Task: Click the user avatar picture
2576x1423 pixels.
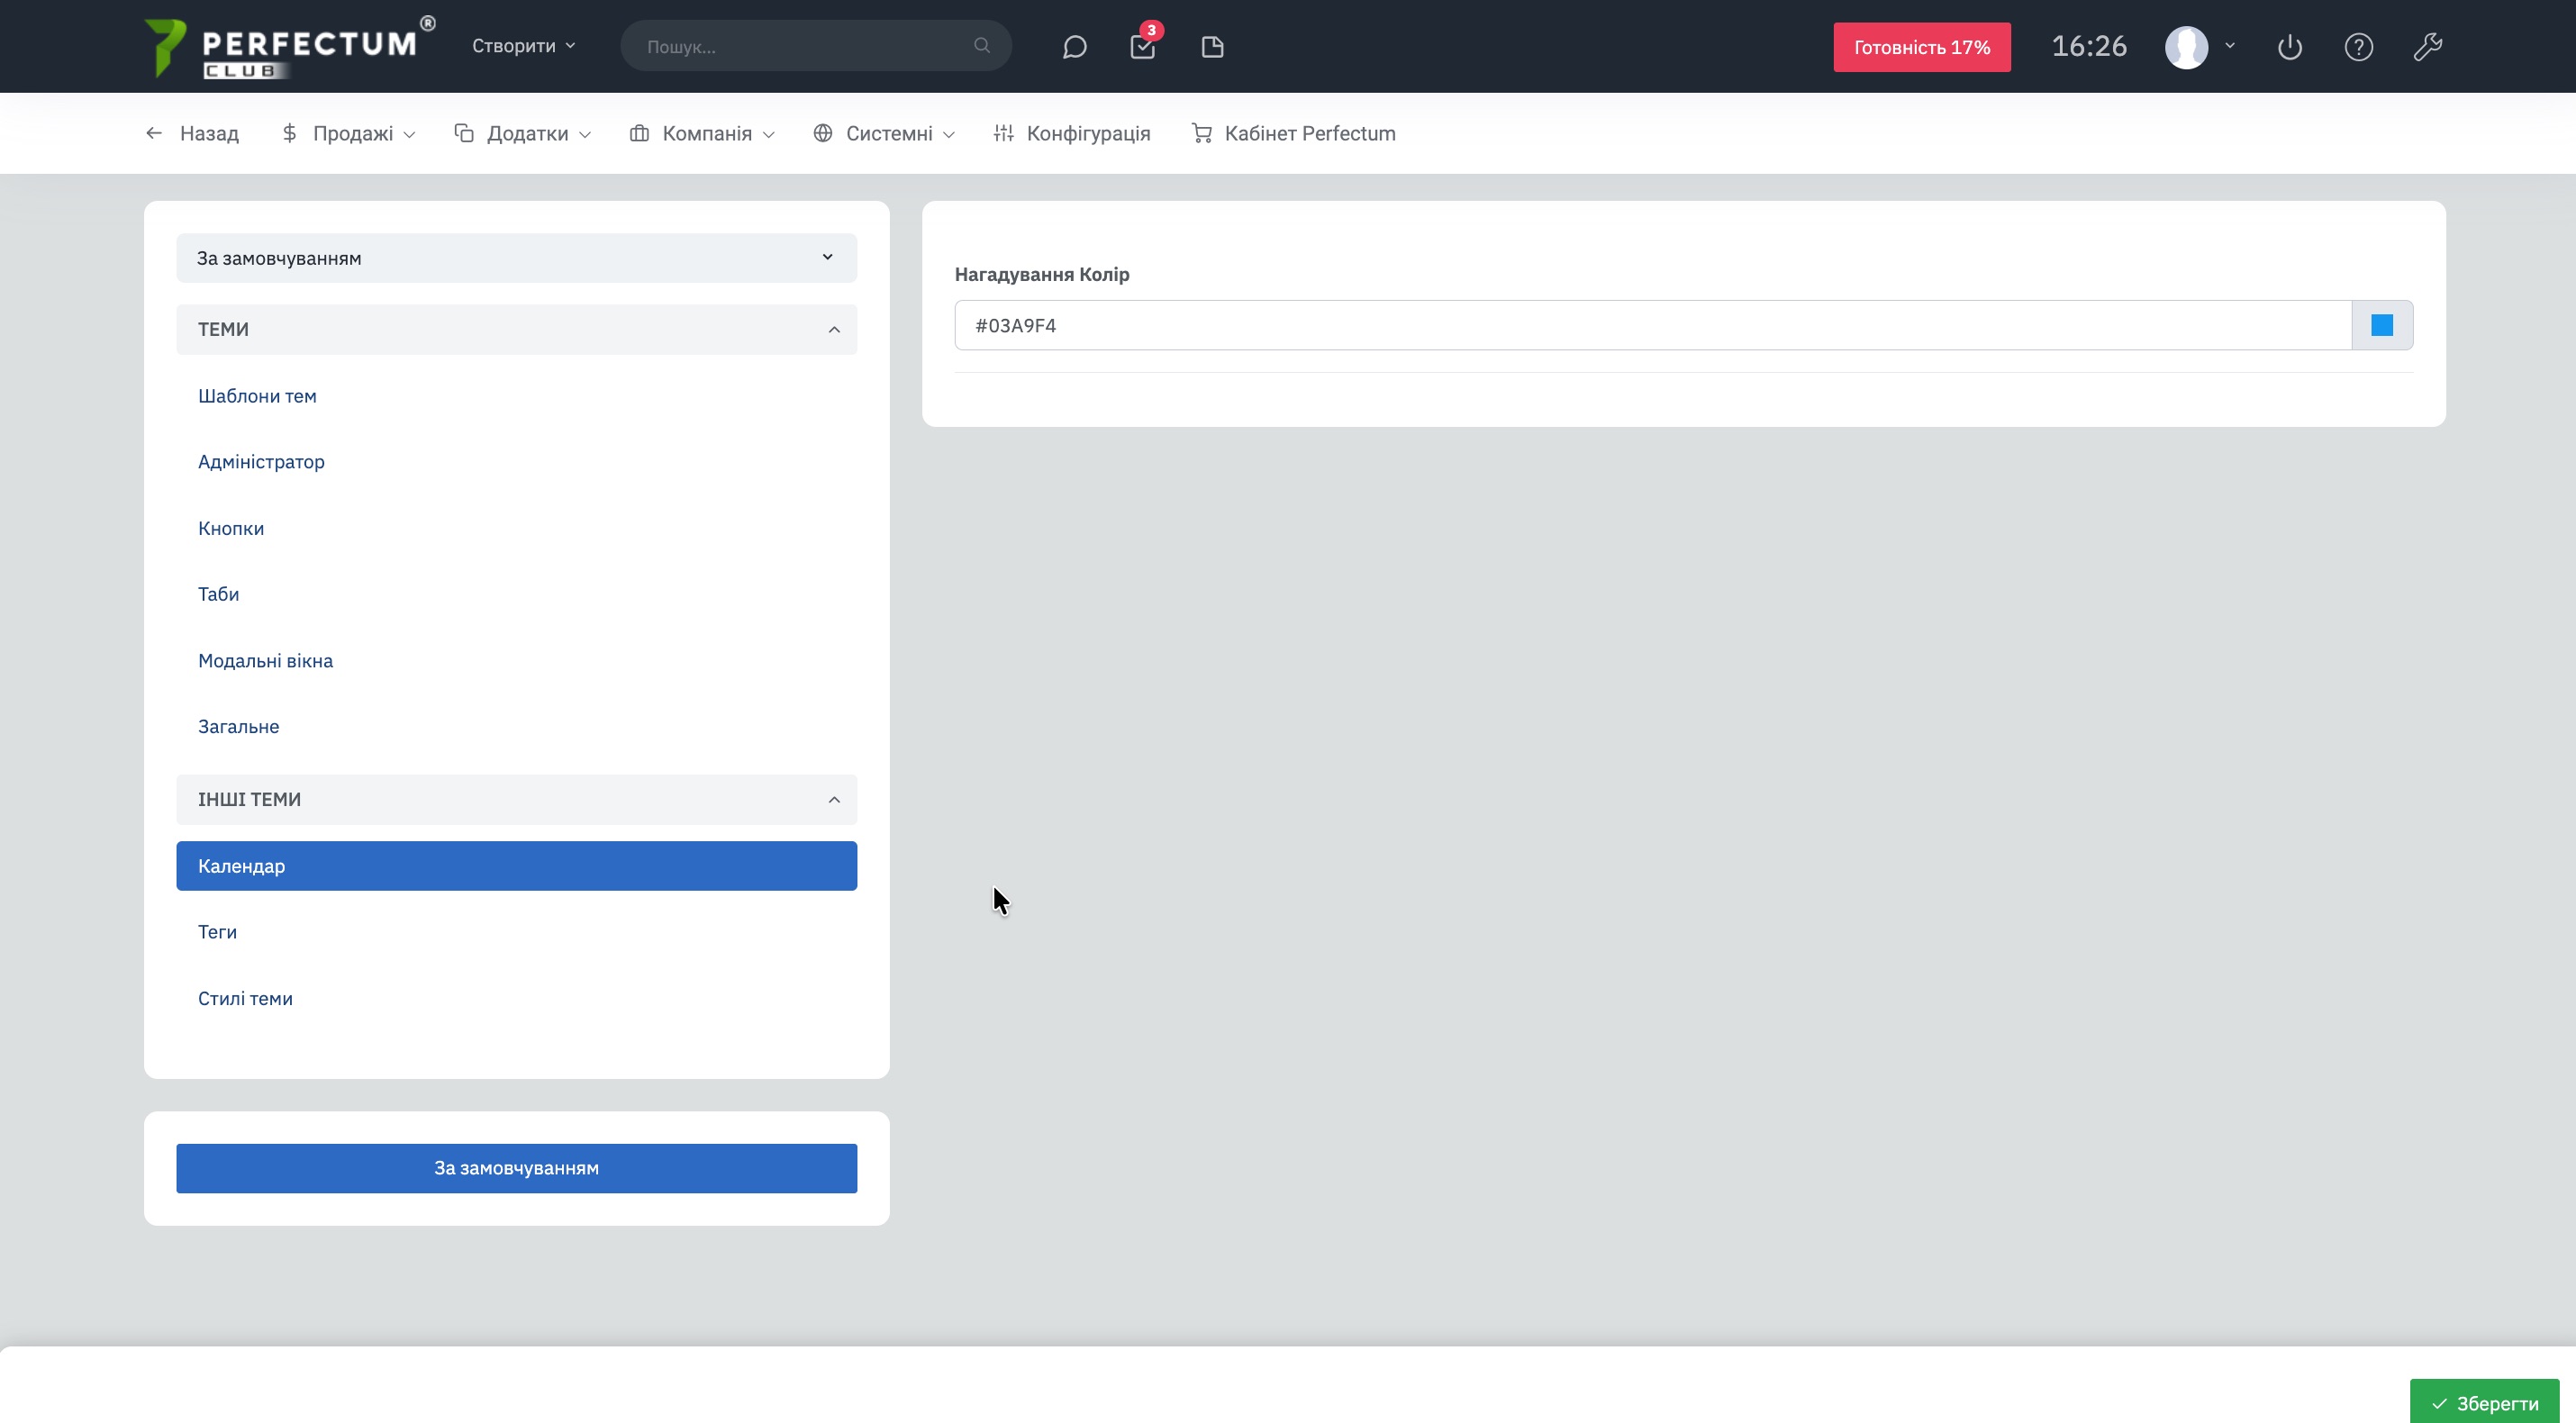Action: click(x=2186, y=47)
